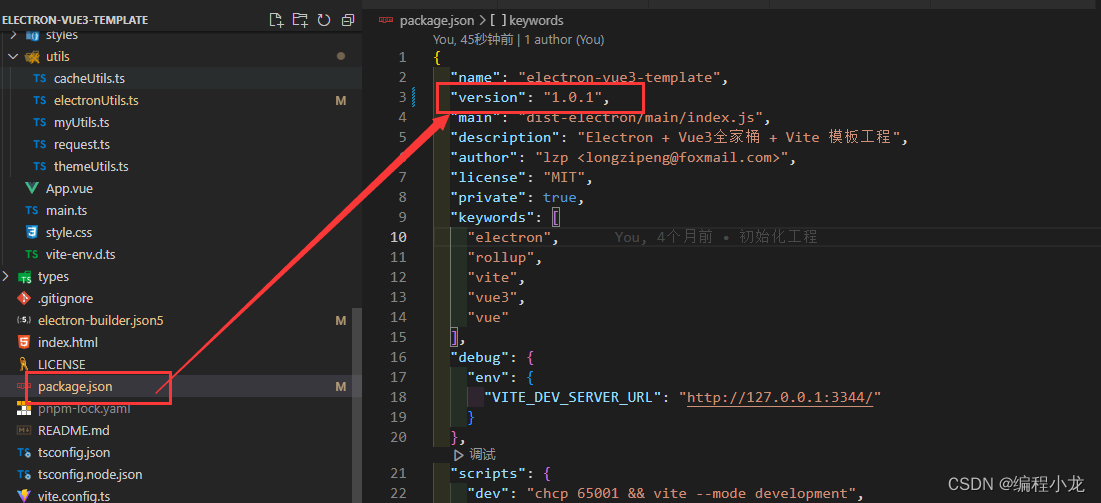
Task: Click the HTML5 icon beside index.html
Action: point(24,342)
